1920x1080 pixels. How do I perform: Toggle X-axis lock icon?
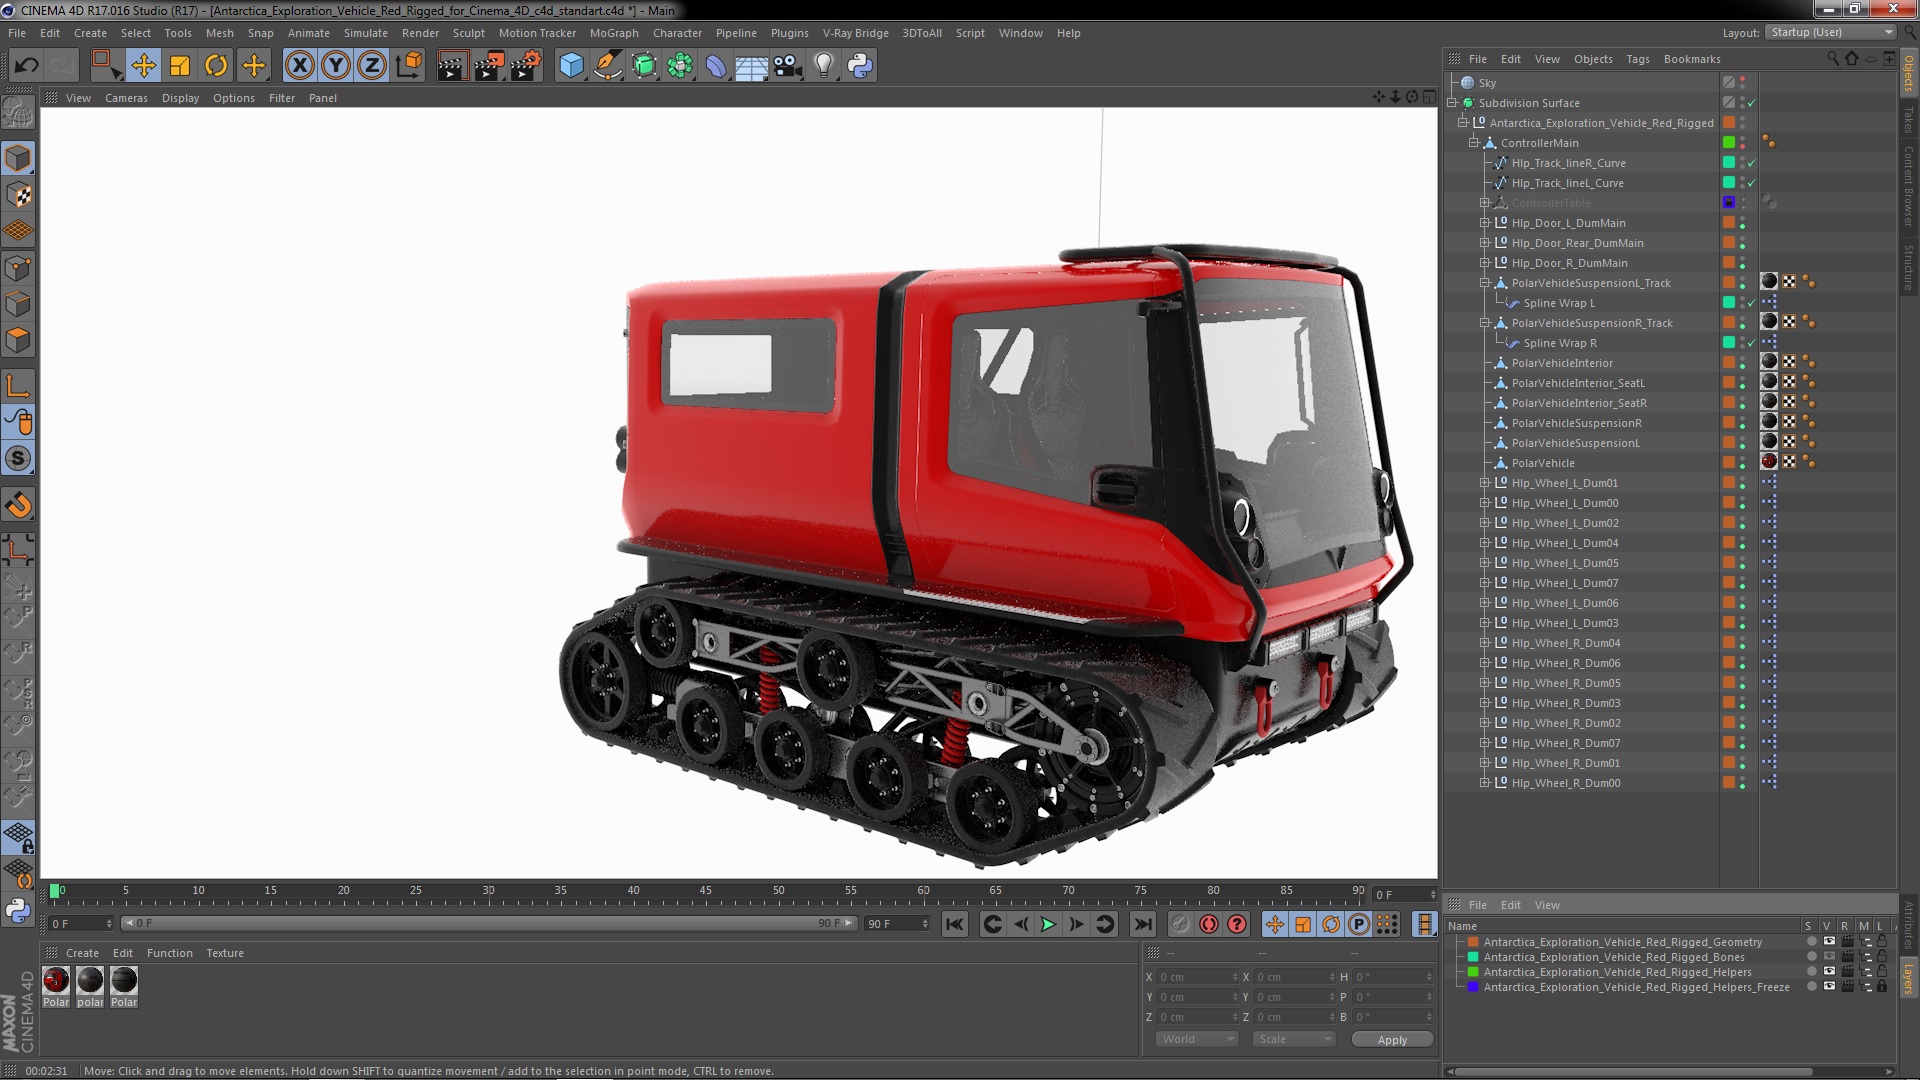299,66
